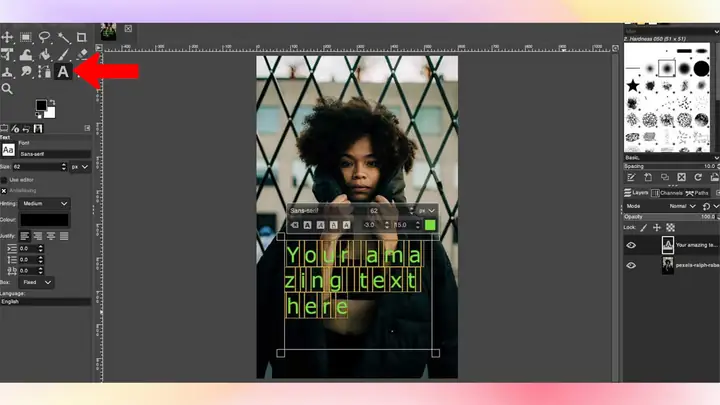Pick the Eraser tool
The height and width of the screenshot is (405, 720).
coord(82,54)
